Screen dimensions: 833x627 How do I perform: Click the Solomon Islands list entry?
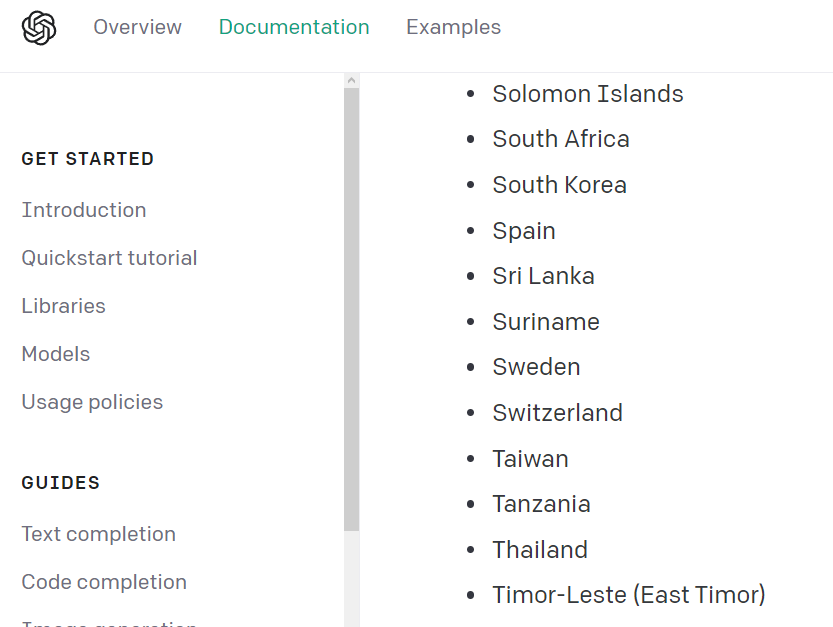(x=587, y=94)
